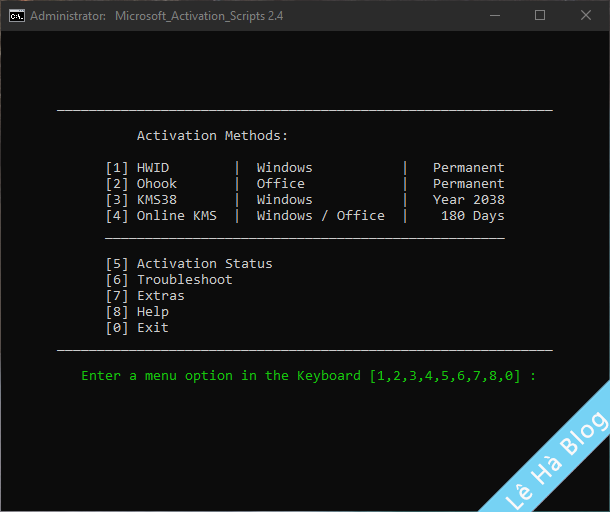Click the 'Year 2038' text
Viewport: 610px width, 512px height.
pyautogui.click(x=468, y=200)
